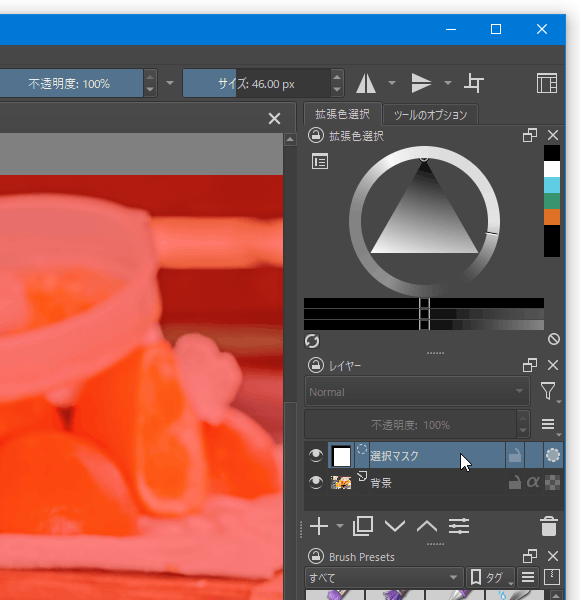This screenshot has height=600, width=580.
Task: Open horizontal mirror tool dropdown arrow
Action: (x=392, y=83)
